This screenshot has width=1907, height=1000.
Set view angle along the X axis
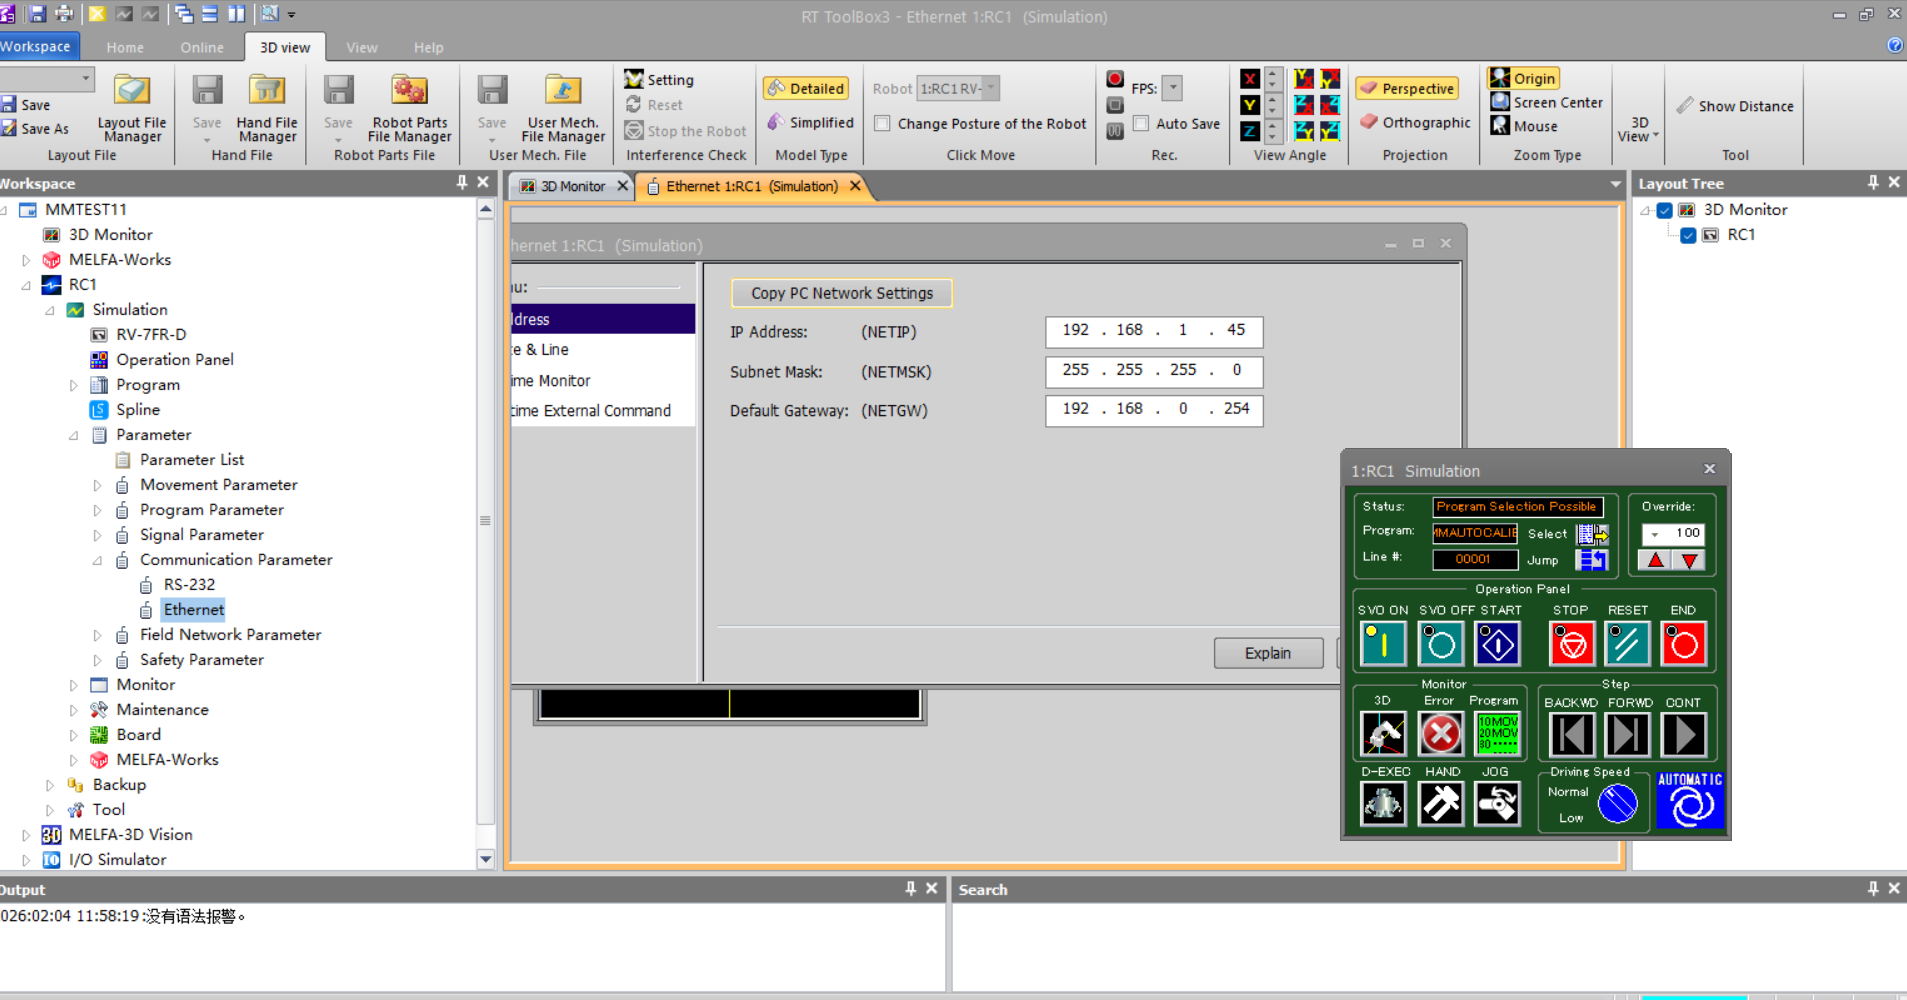click(1250, 79)
